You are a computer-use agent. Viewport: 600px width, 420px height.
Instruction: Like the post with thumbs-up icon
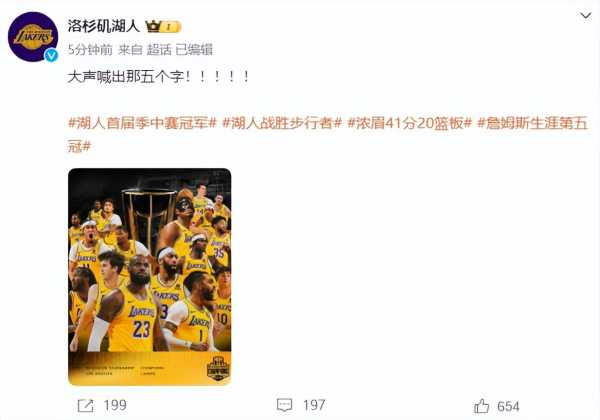click(482, 406)
